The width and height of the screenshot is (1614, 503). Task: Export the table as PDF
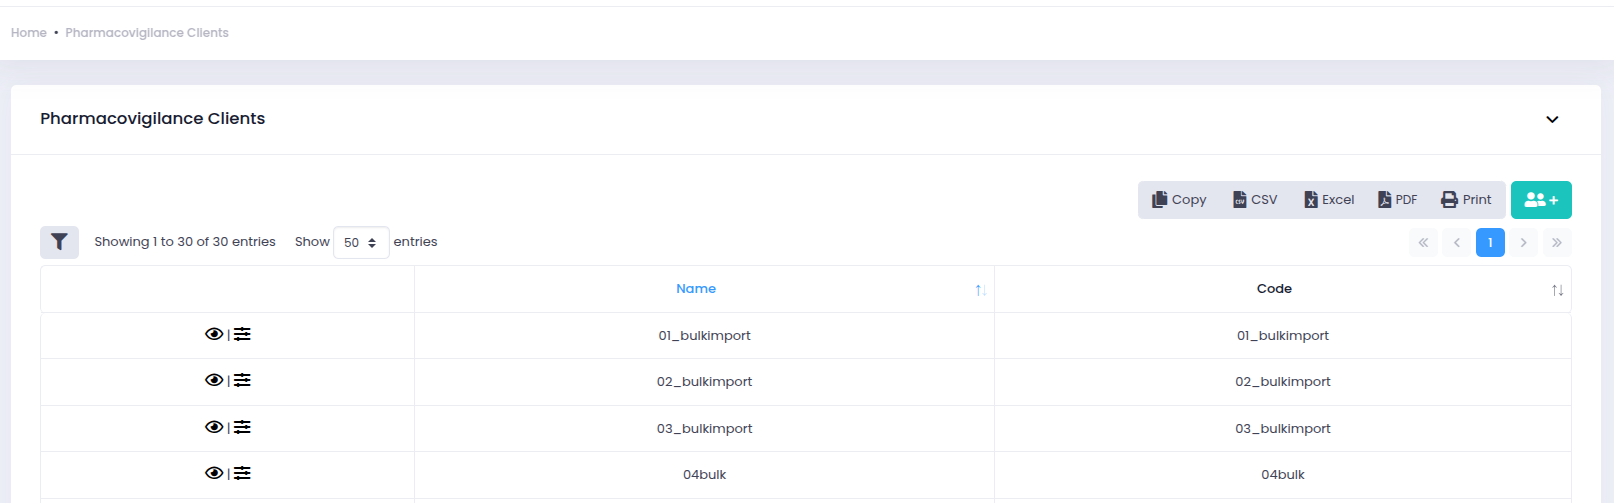pos(1398,200)
